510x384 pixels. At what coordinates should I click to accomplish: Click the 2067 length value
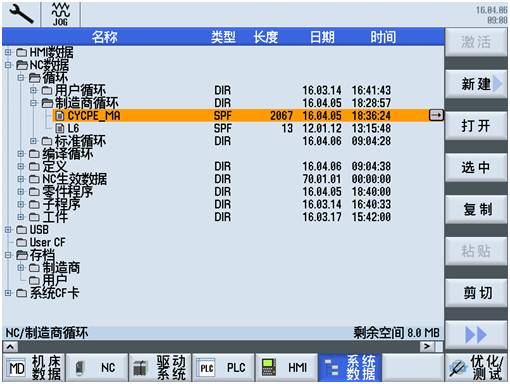tap(281, 116)
